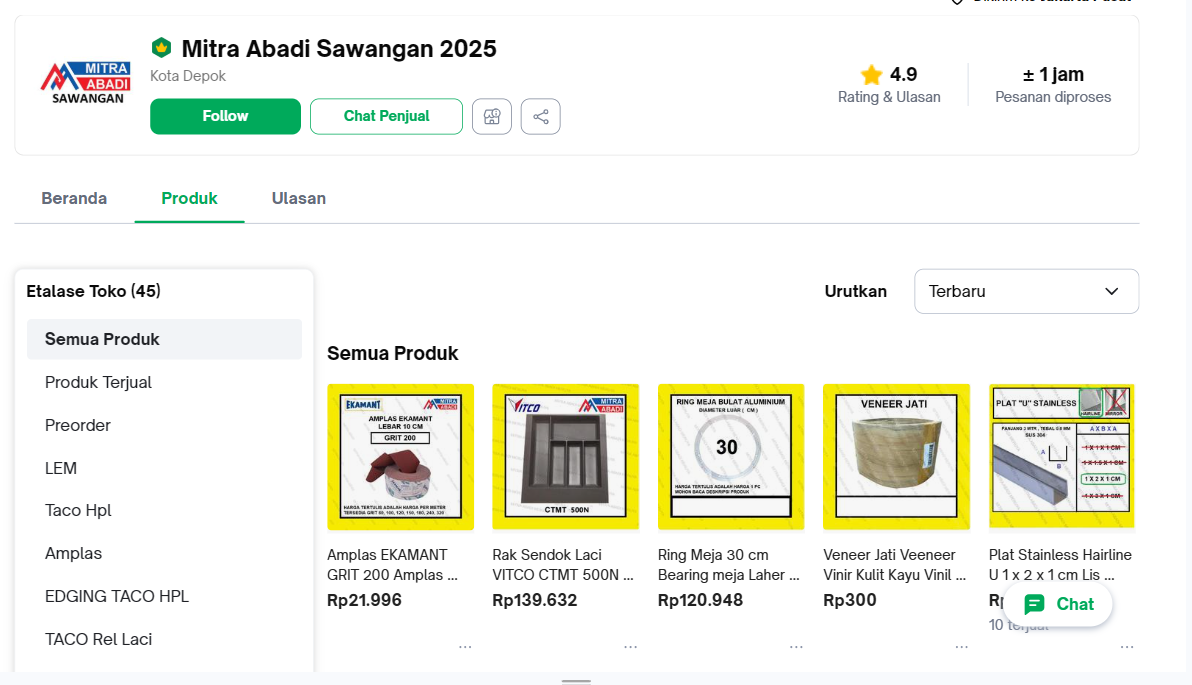Open the Plat Stainless Hairline product link

point(1060,564)
